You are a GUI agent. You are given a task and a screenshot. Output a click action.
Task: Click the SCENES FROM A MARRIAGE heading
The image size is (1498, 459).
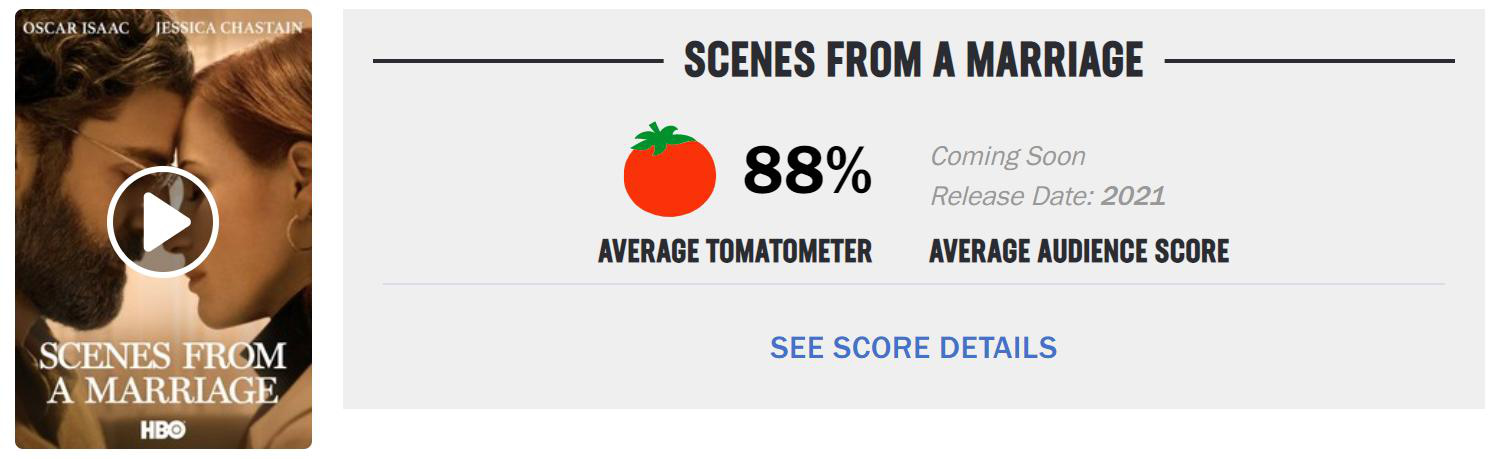pos(914,61)
